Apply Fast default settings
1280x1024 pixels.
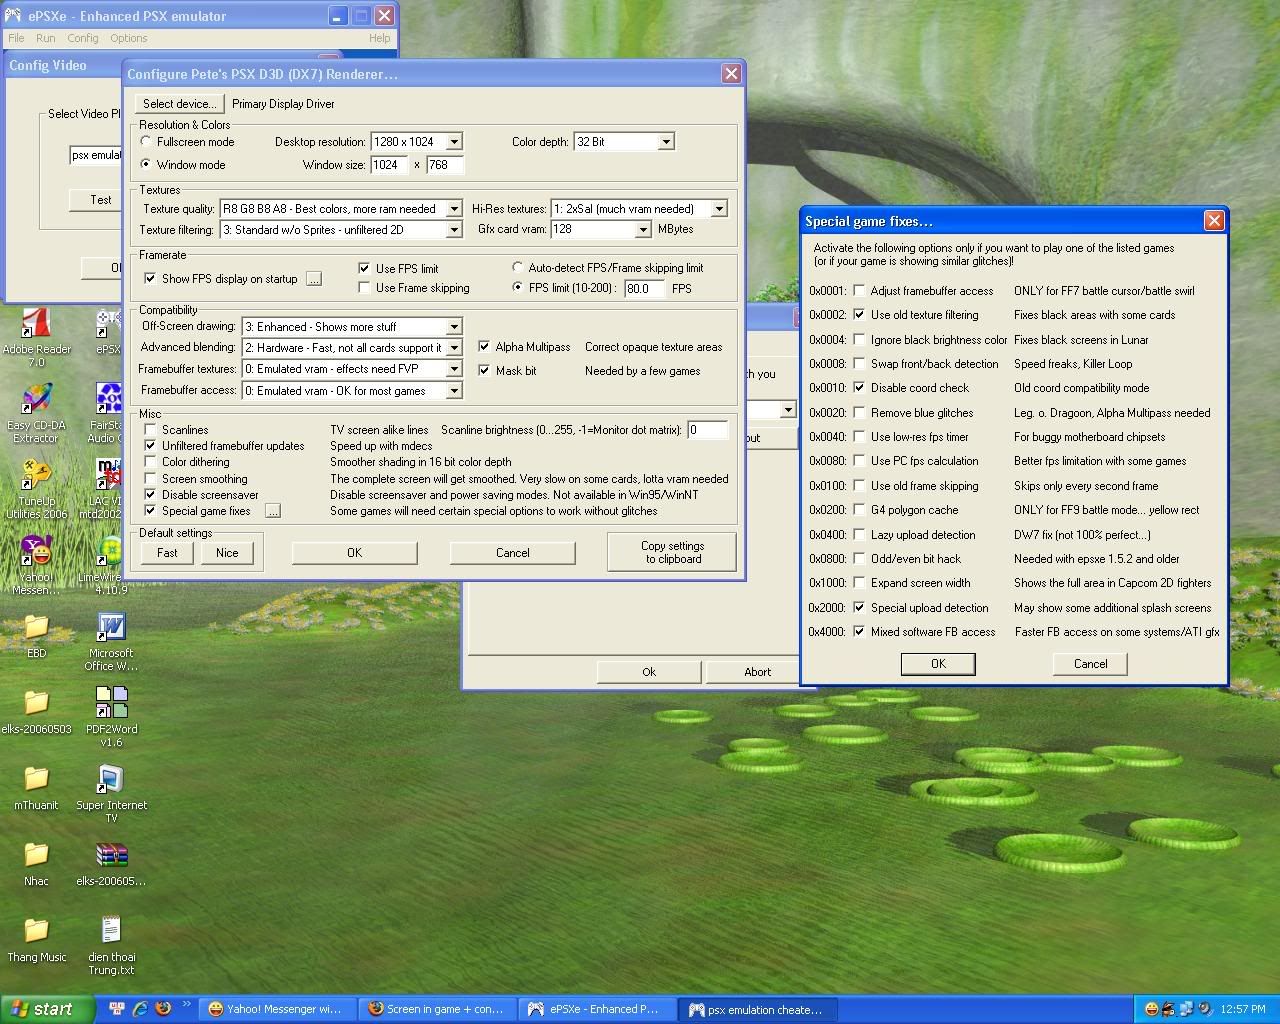click(x=167, y=553)
